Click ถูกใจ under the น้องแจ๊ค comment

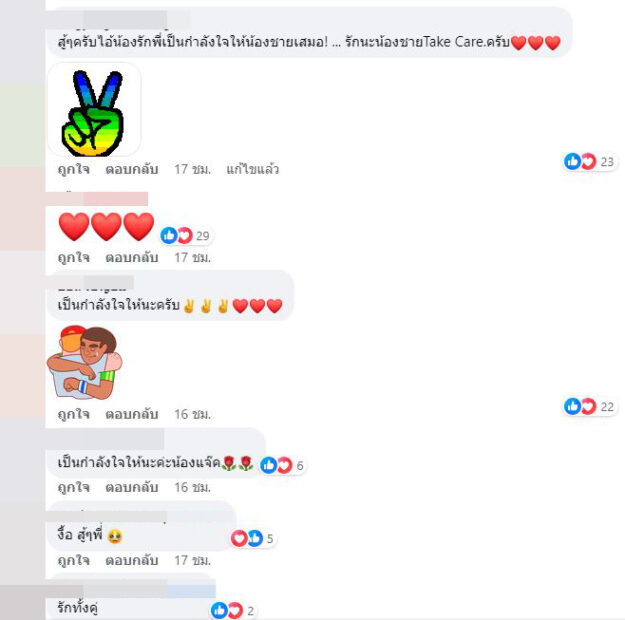click(x=74, y=487)
